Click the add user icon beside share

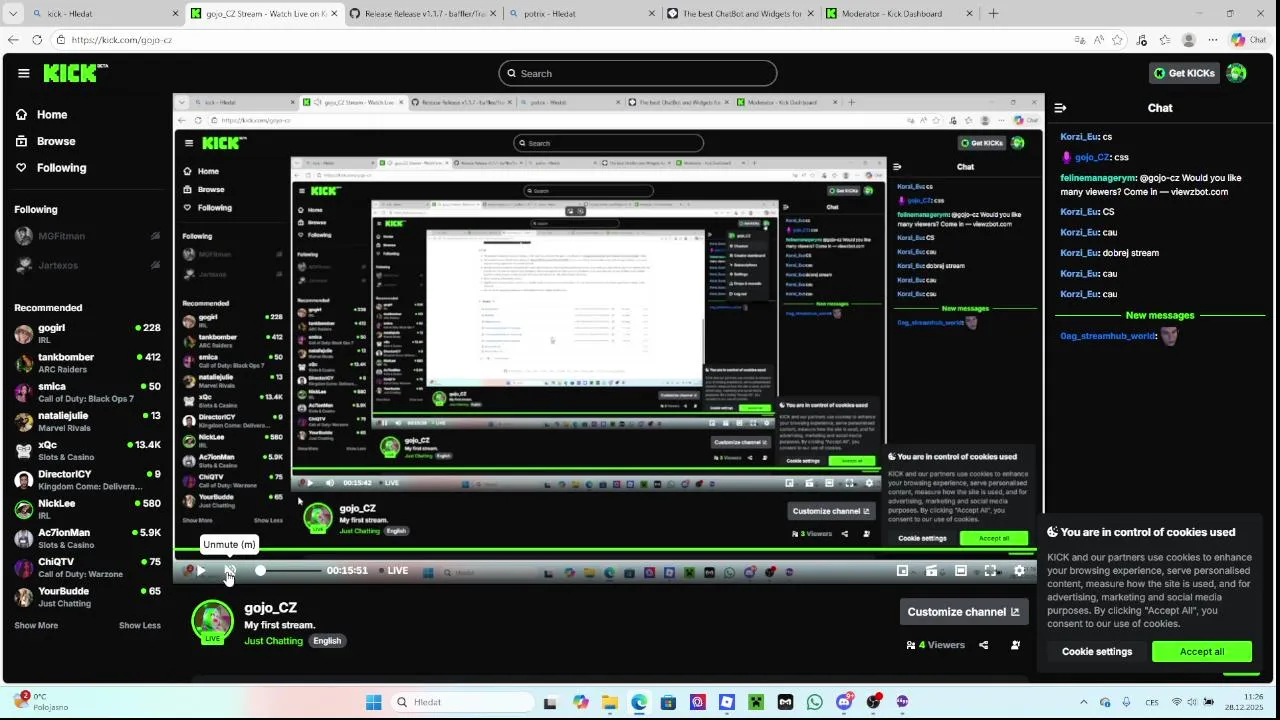tap(1015, 645)
